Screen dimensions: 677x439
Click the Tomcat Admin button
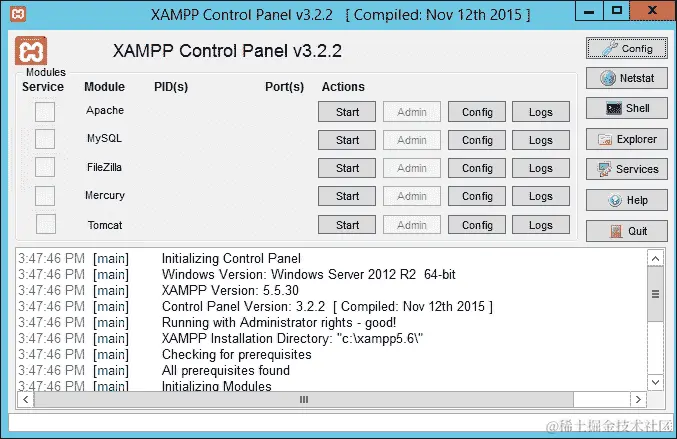(412, 225)
